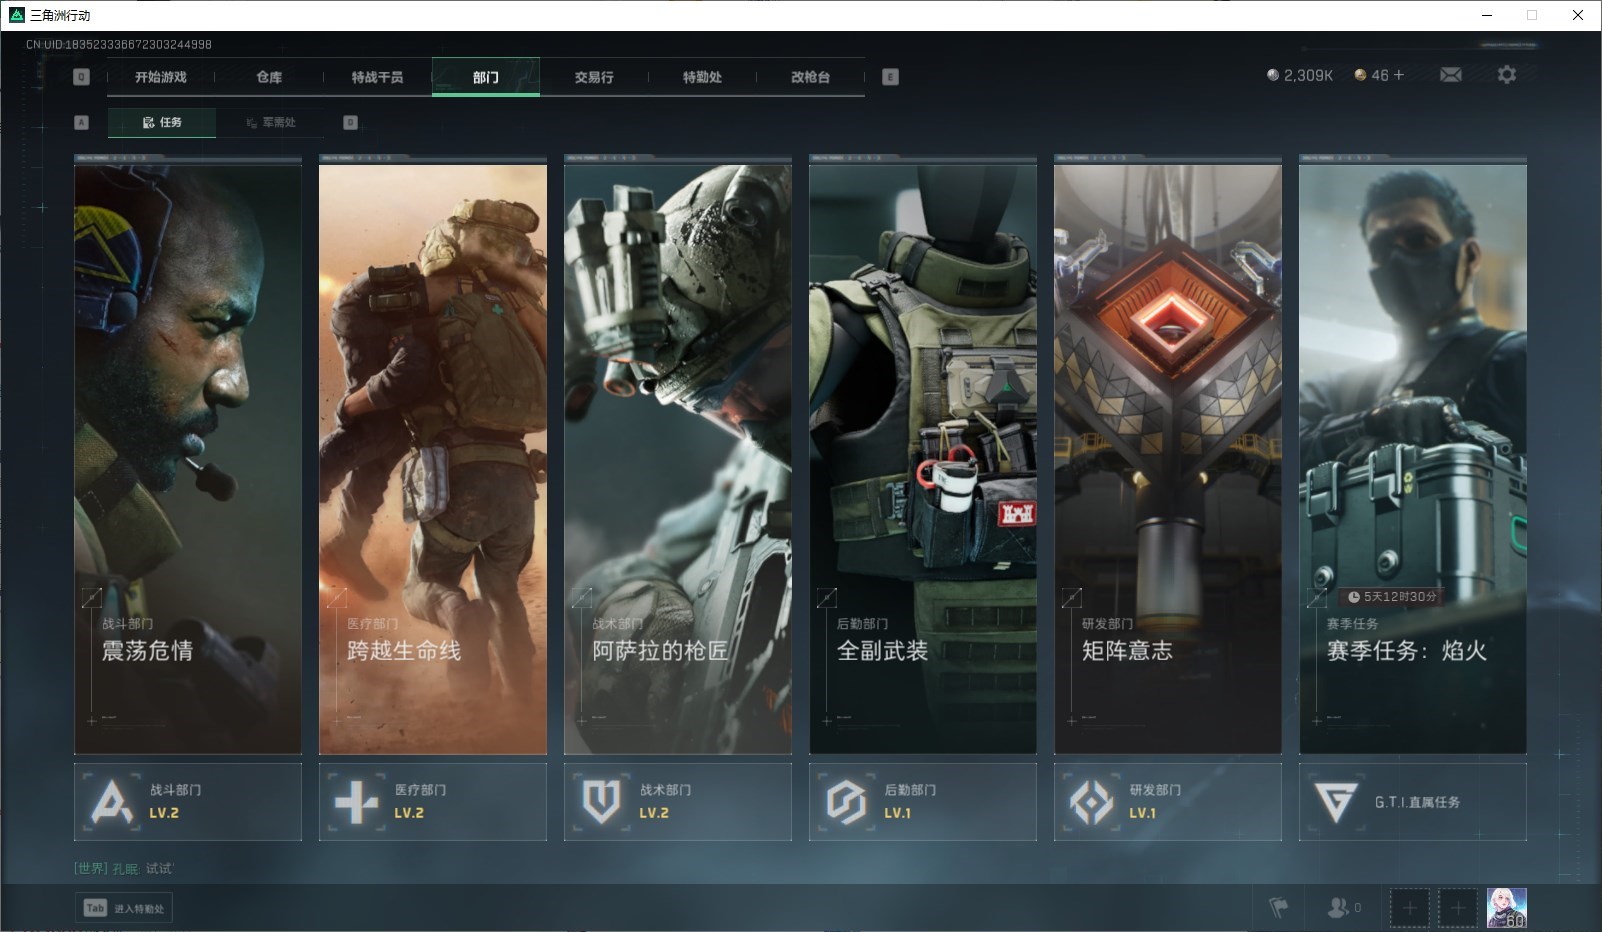Click the 医疗部门 cross emblem icon

(357, 802)
